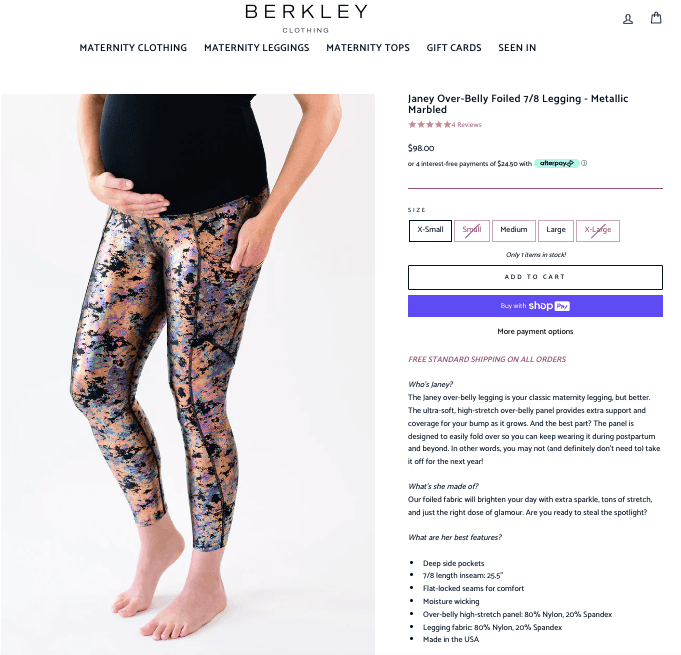
Task: Click the five-star rating stars
Action: coord(430,125)
